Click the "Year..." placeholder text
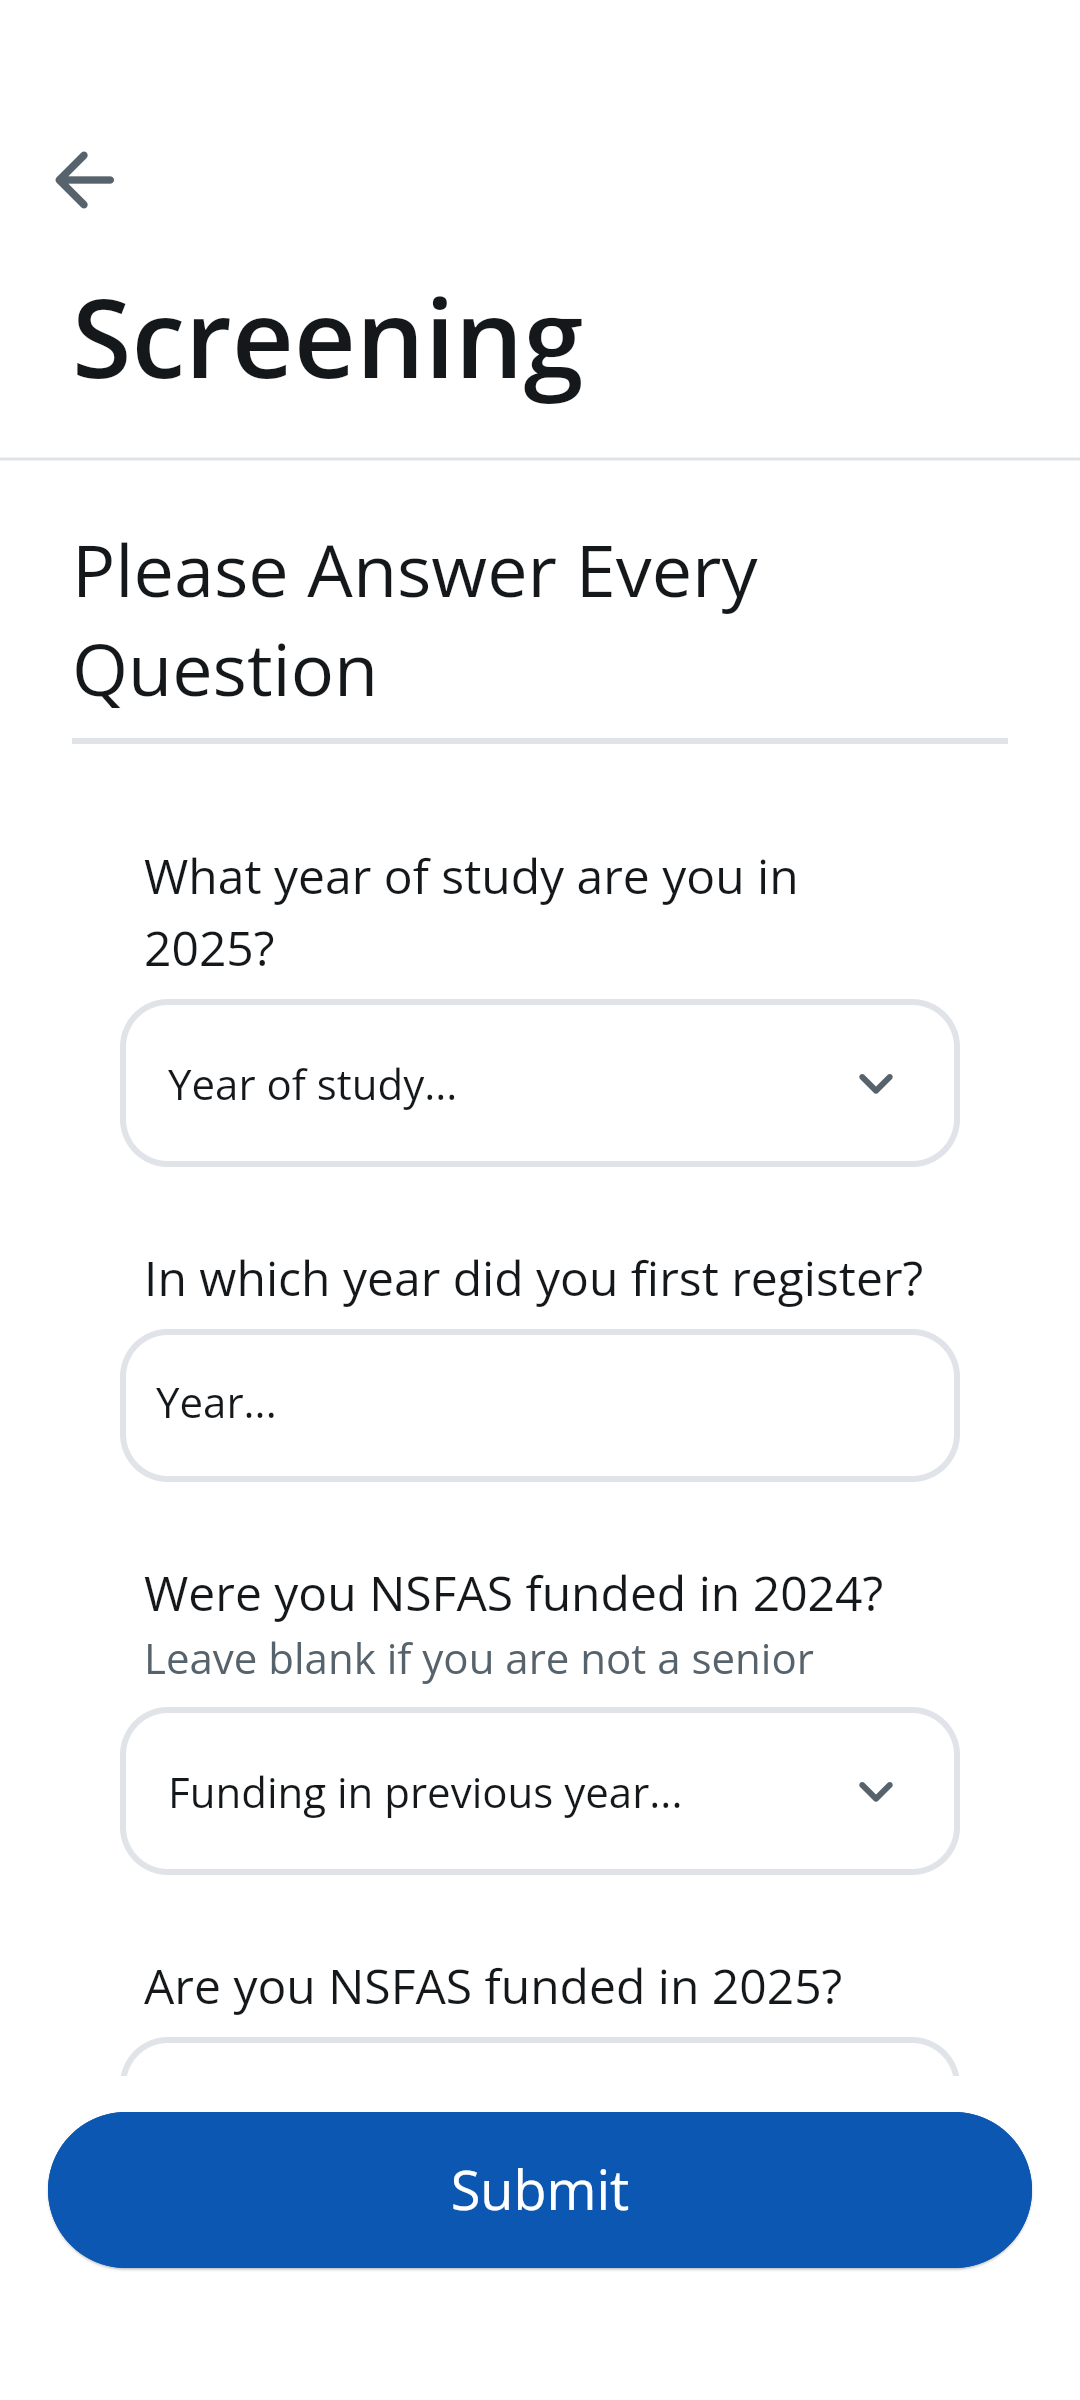 216,1404
